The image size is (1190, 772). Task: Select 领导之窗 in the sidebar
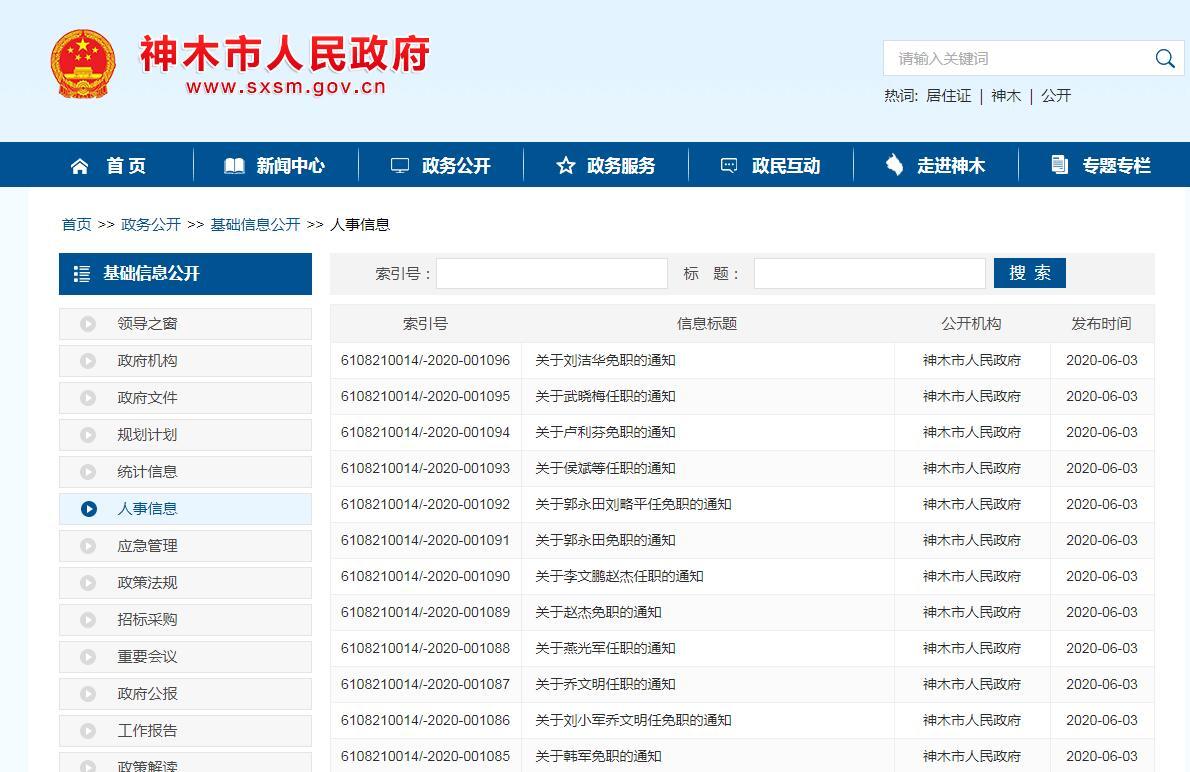click(185, 324)
